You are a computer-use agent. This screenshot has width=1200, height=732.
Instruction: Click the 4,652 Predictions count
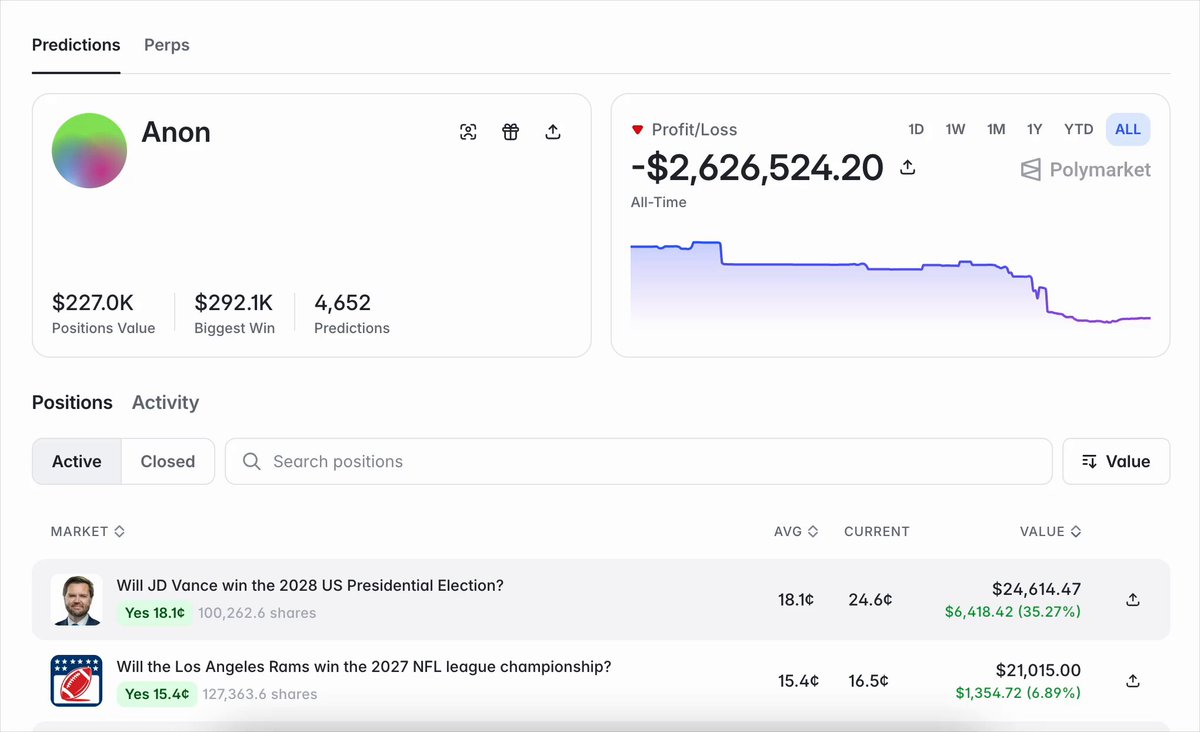[342, 302]
